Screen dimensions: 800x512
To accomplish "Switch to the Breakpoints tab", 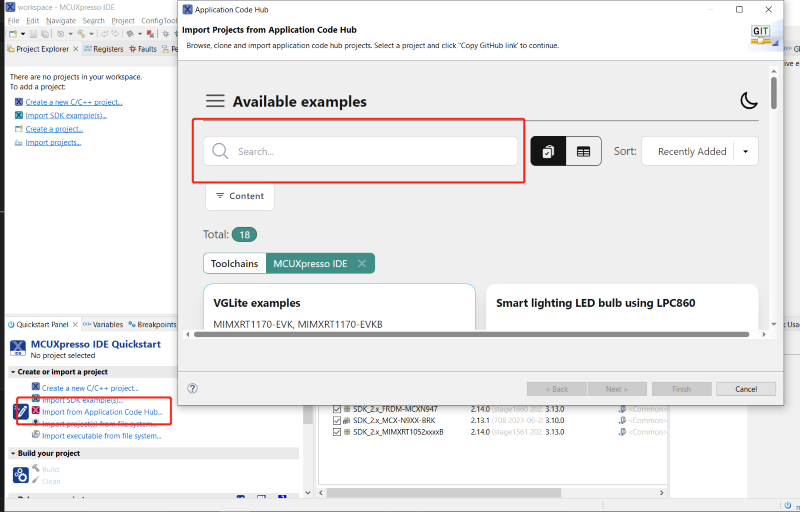I will [152, 324].
